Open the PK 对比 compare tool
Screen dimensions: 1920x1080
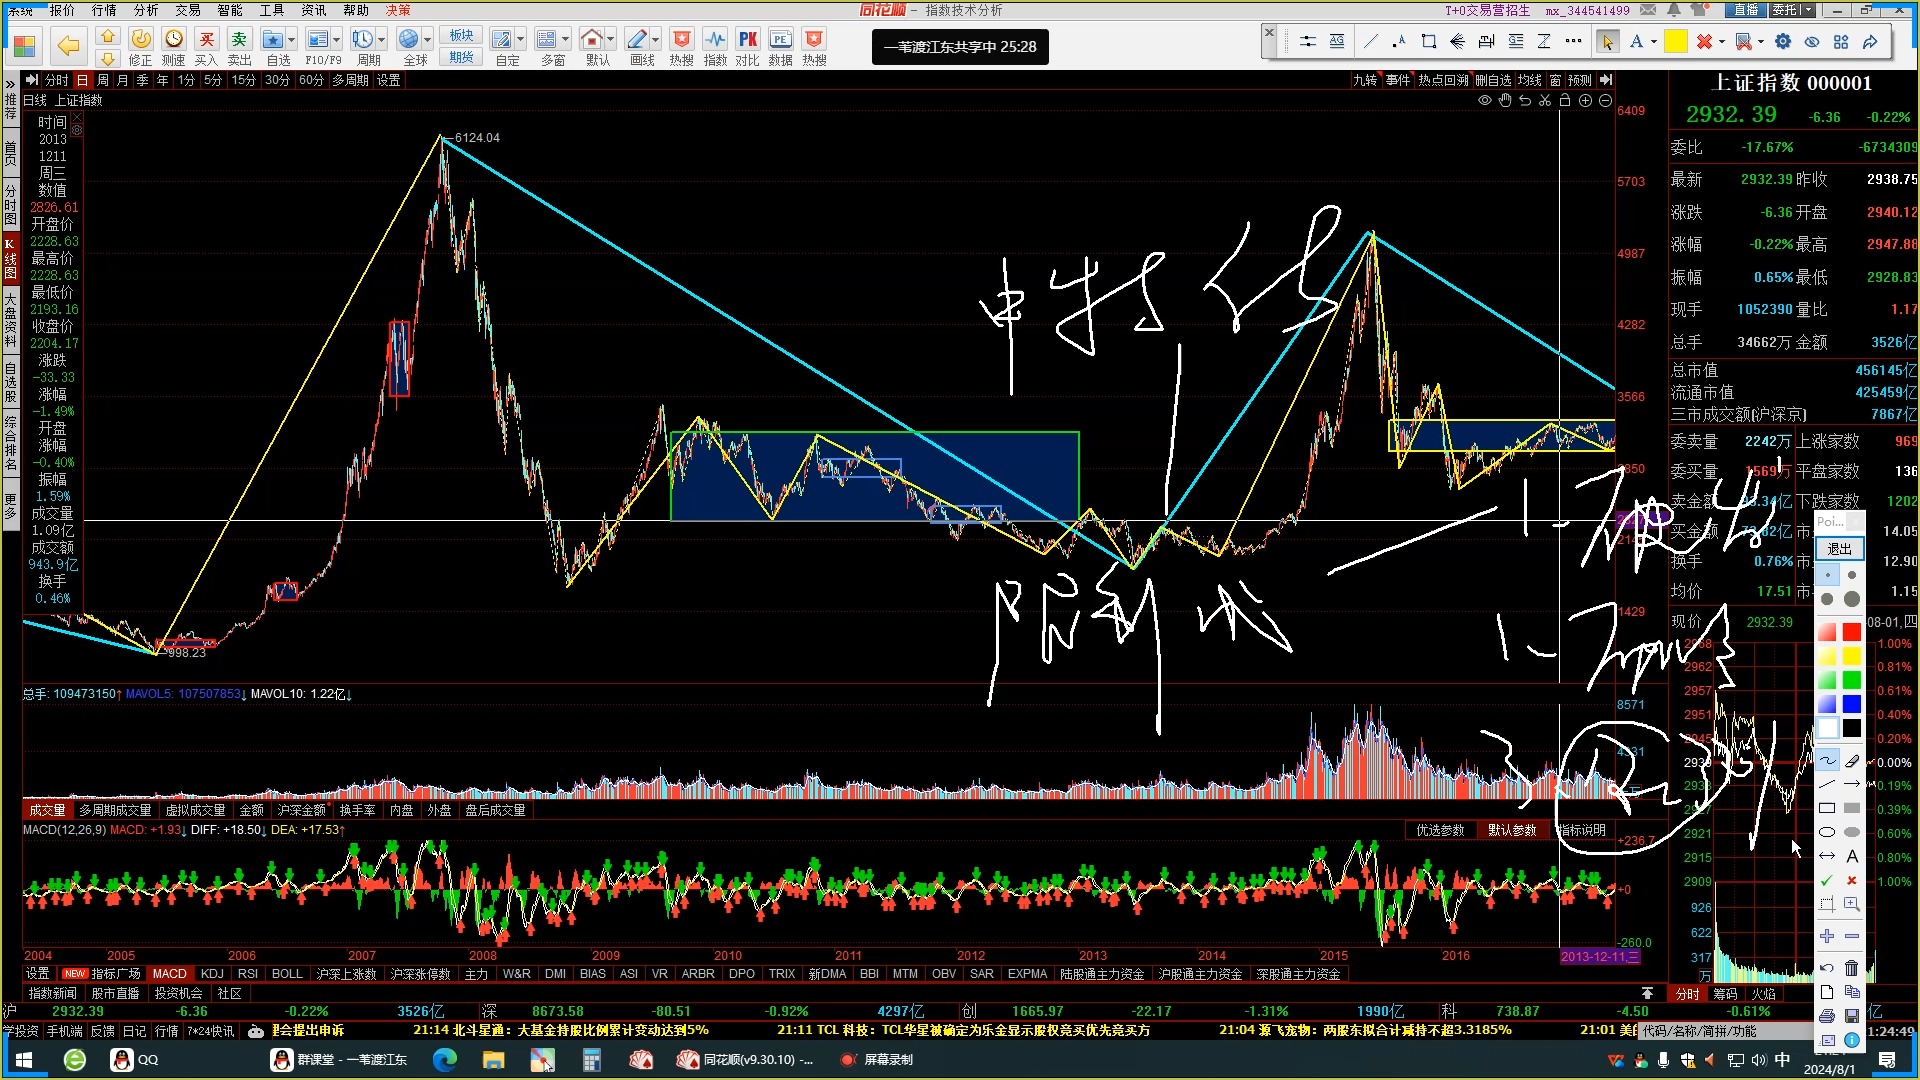(748, 46)
